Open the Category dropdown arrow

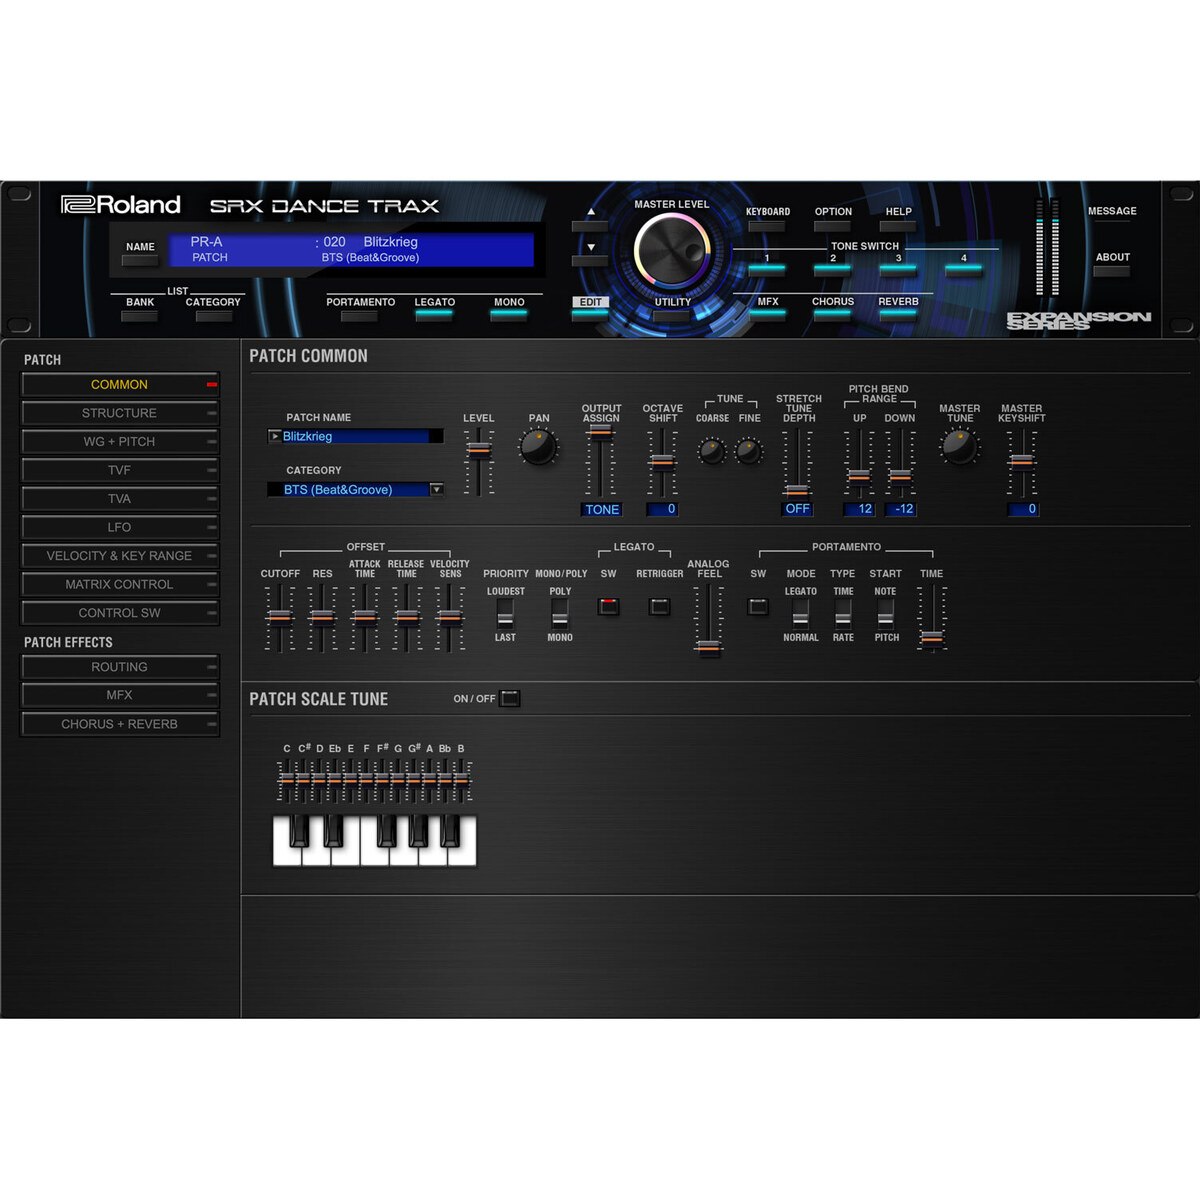(437, 489)
